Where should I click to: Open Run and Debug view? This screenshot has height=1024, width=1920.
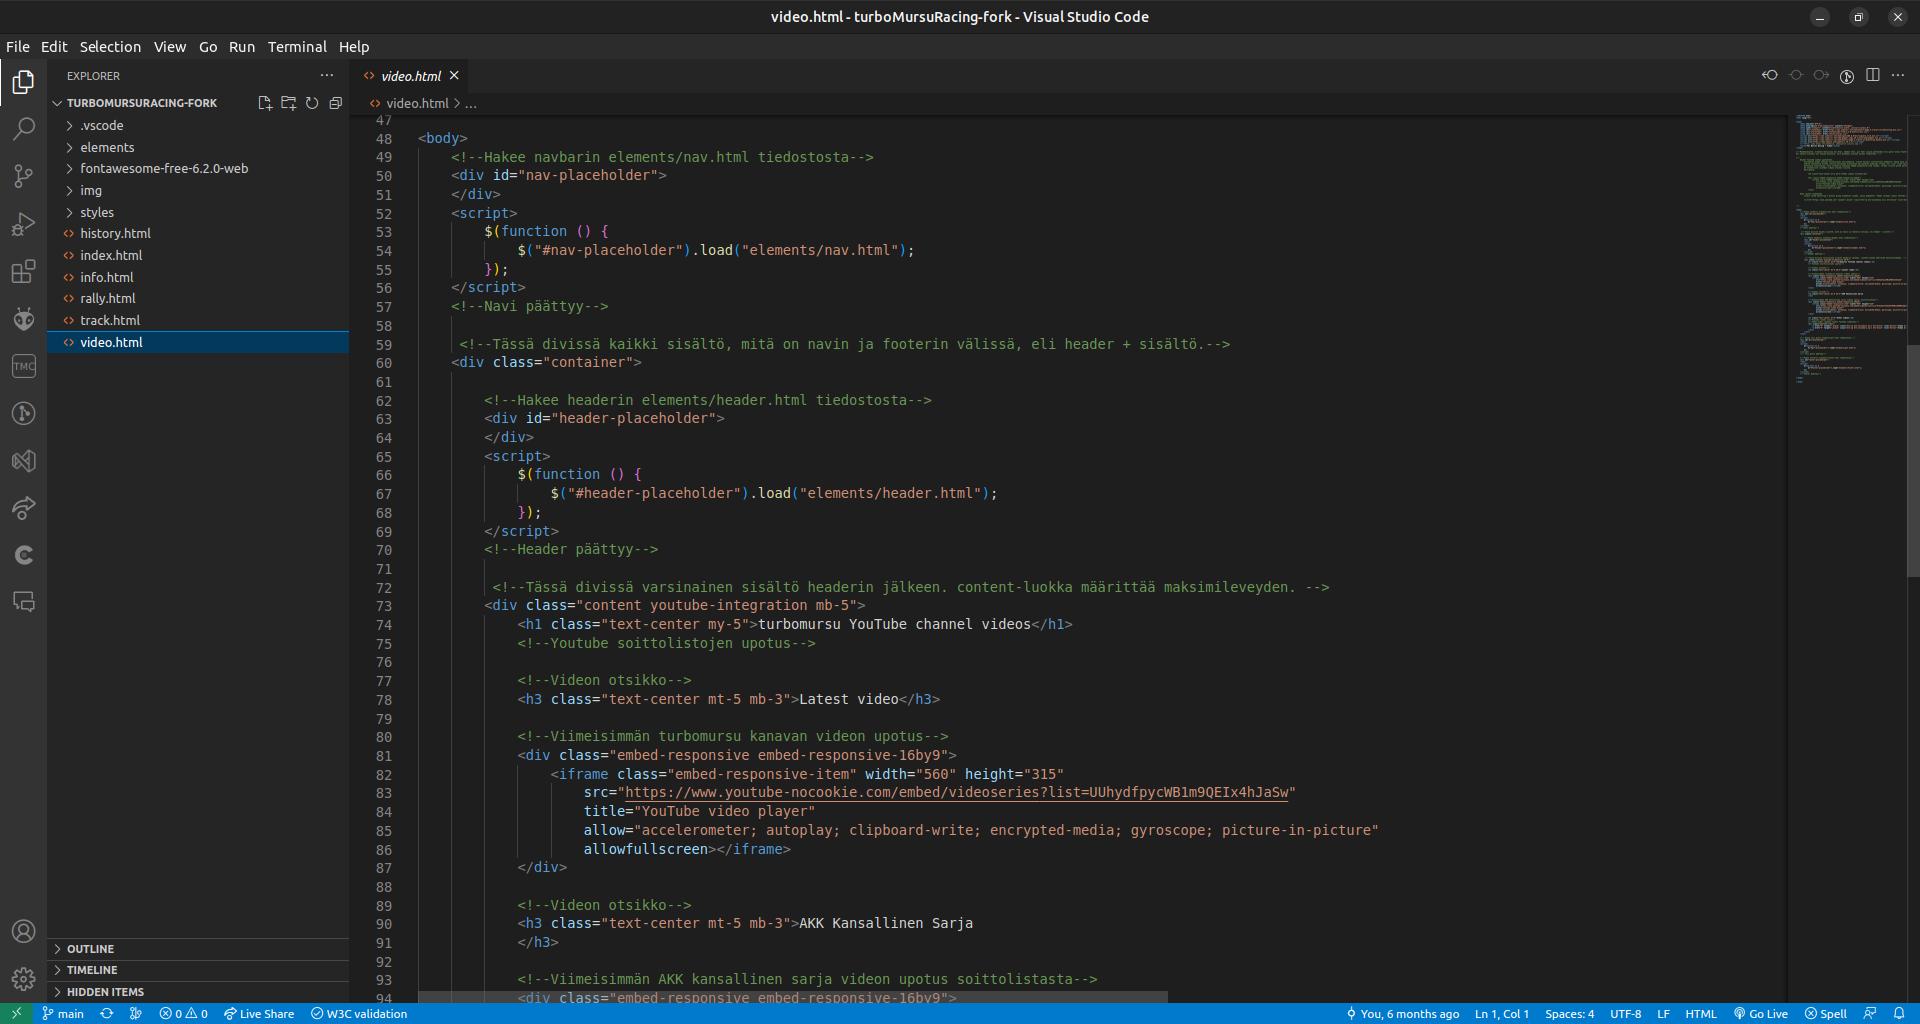coord(23,225)
